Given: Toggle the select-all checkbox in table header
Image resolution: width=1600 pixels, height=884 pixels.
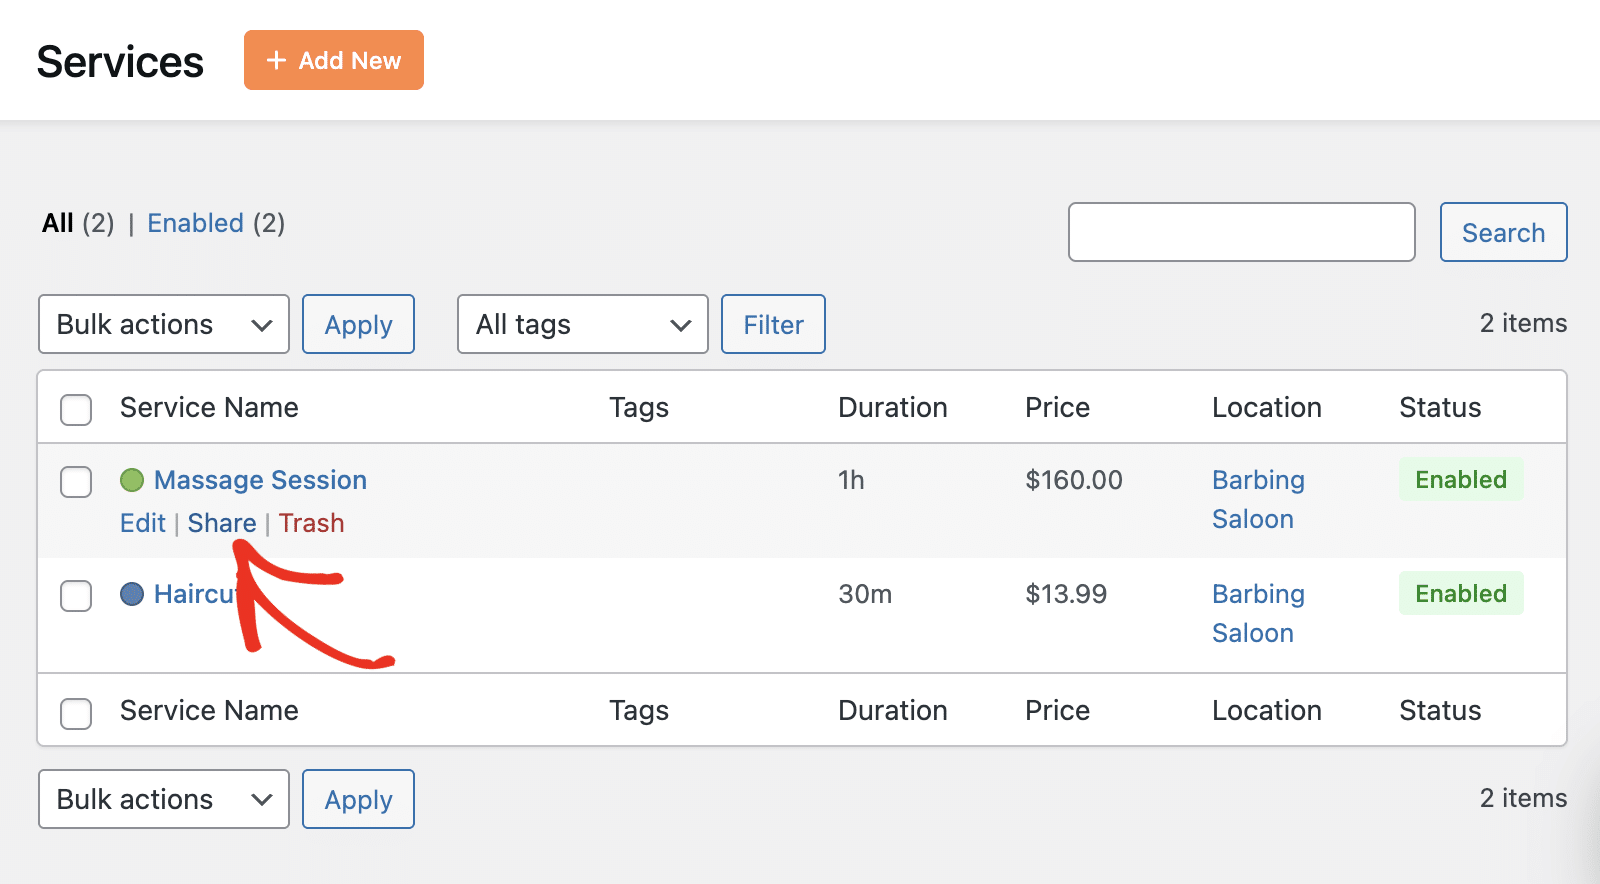Looking at the screenshot, I should (x=76, y=409).
